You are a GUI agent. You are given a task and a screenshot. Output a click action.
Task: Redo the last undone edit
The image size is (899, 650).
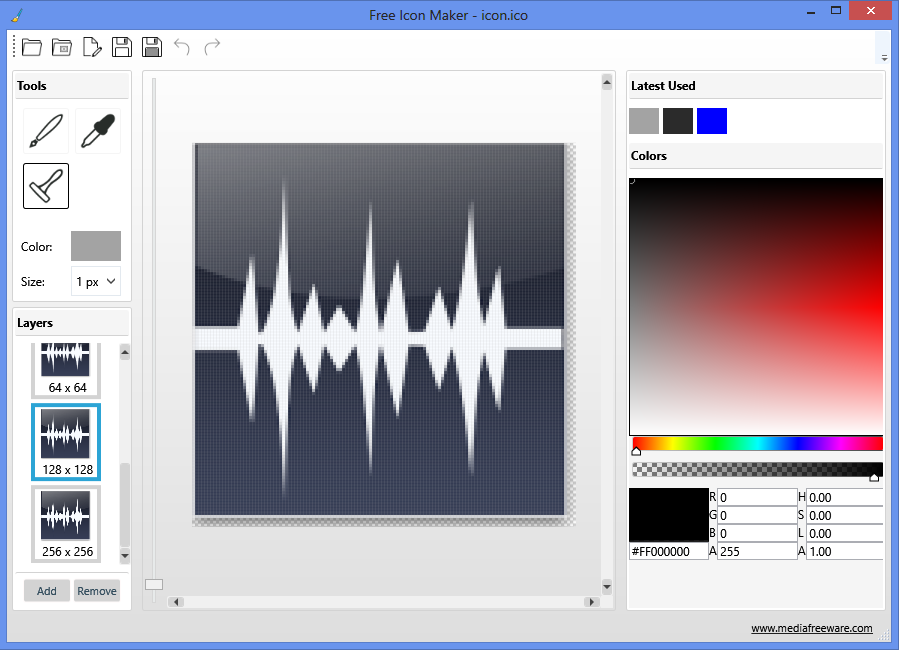point(210,47)
